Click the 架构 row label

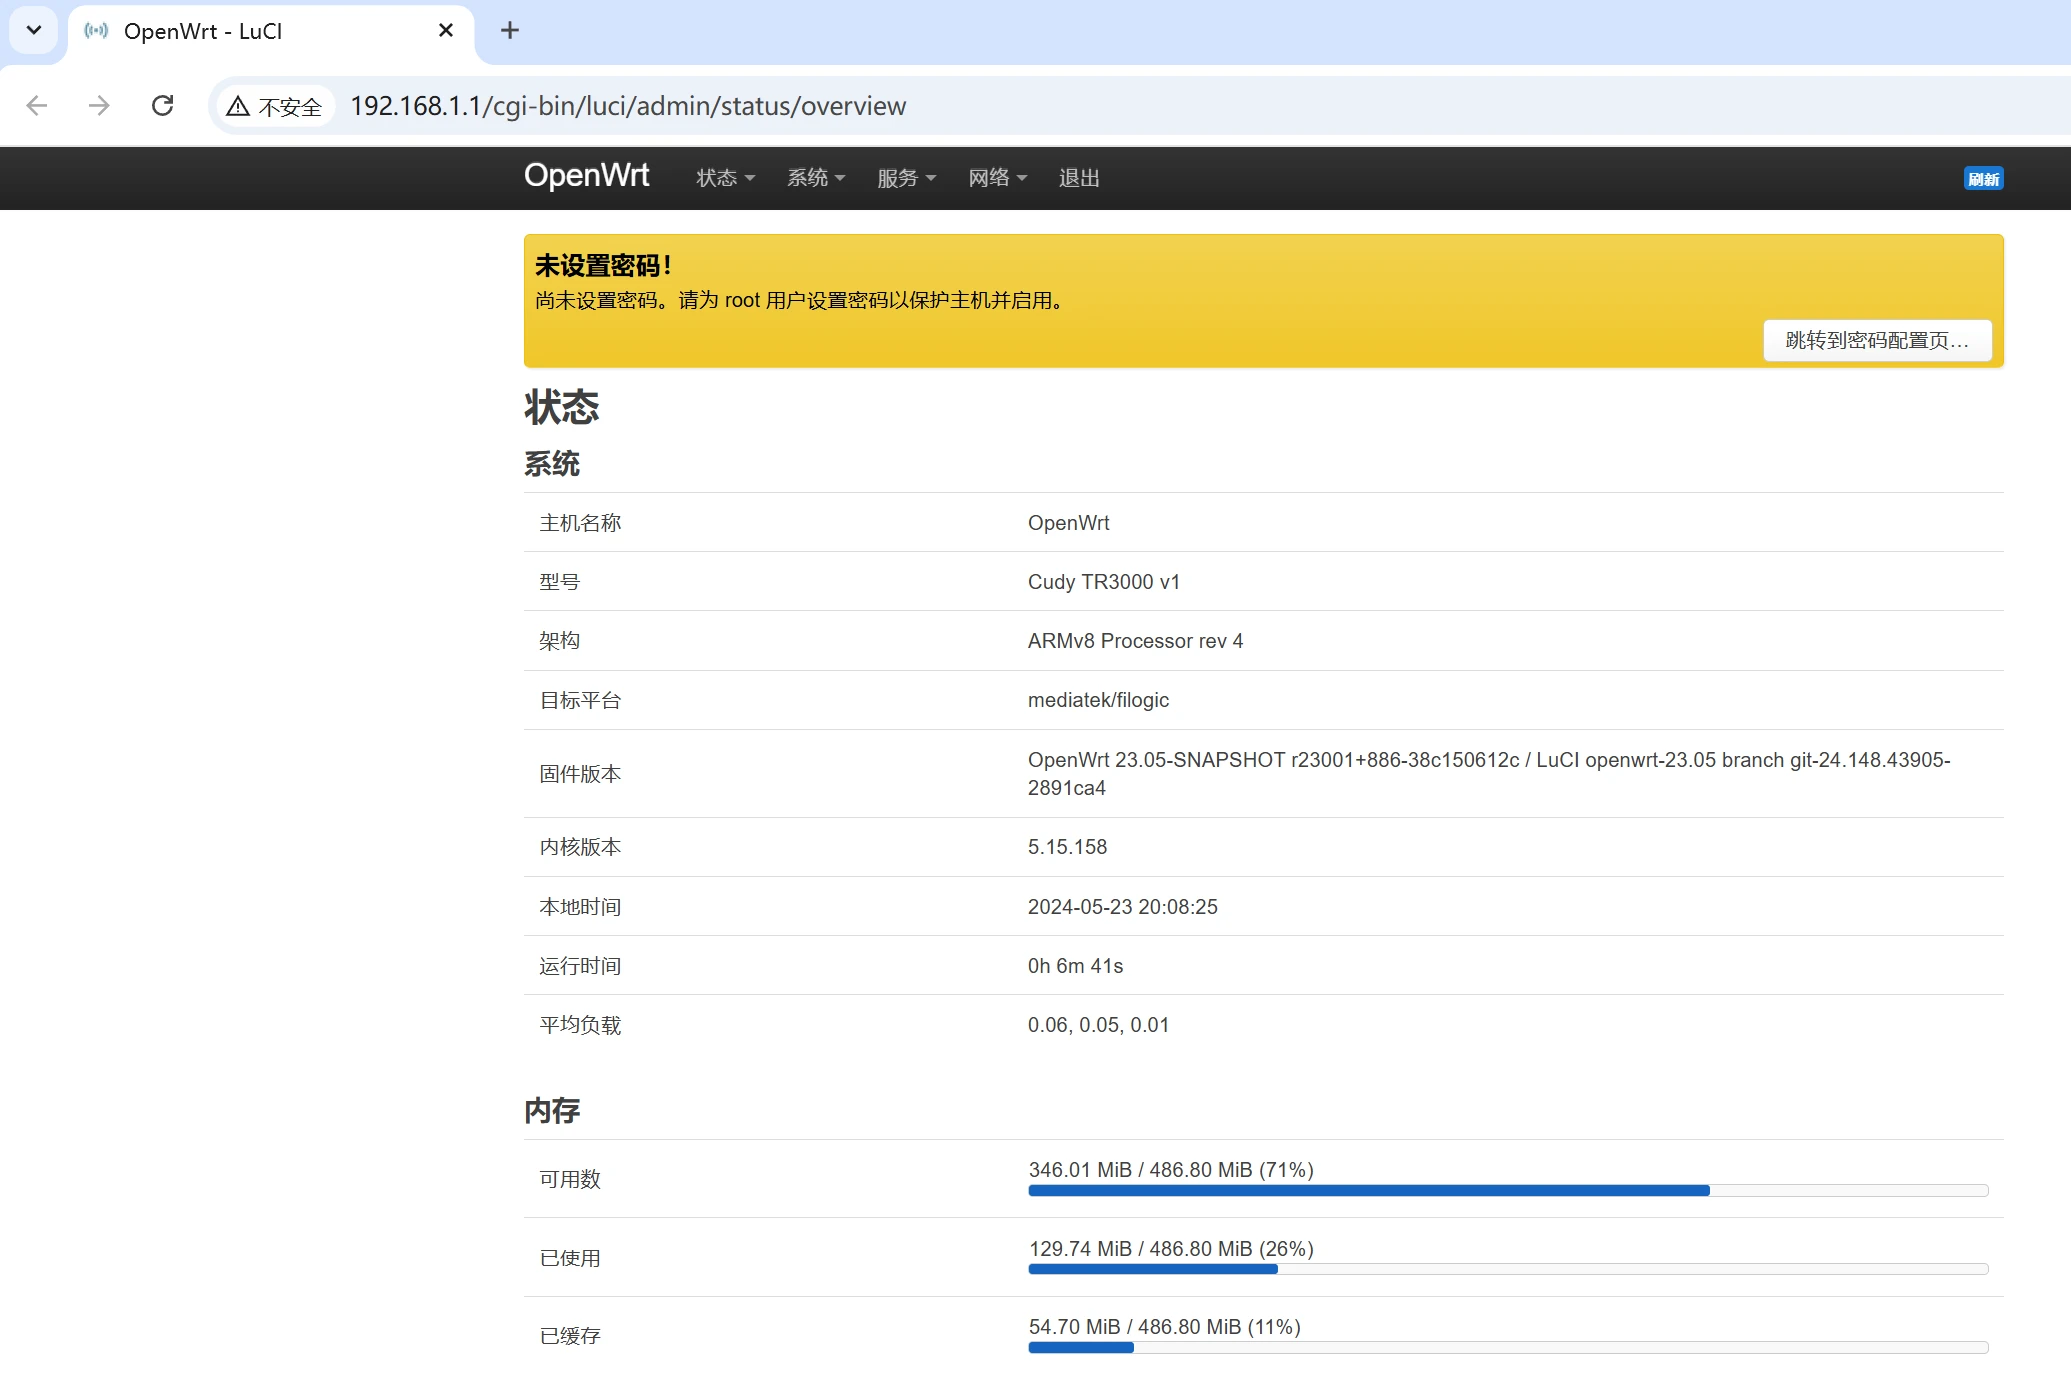560,641
